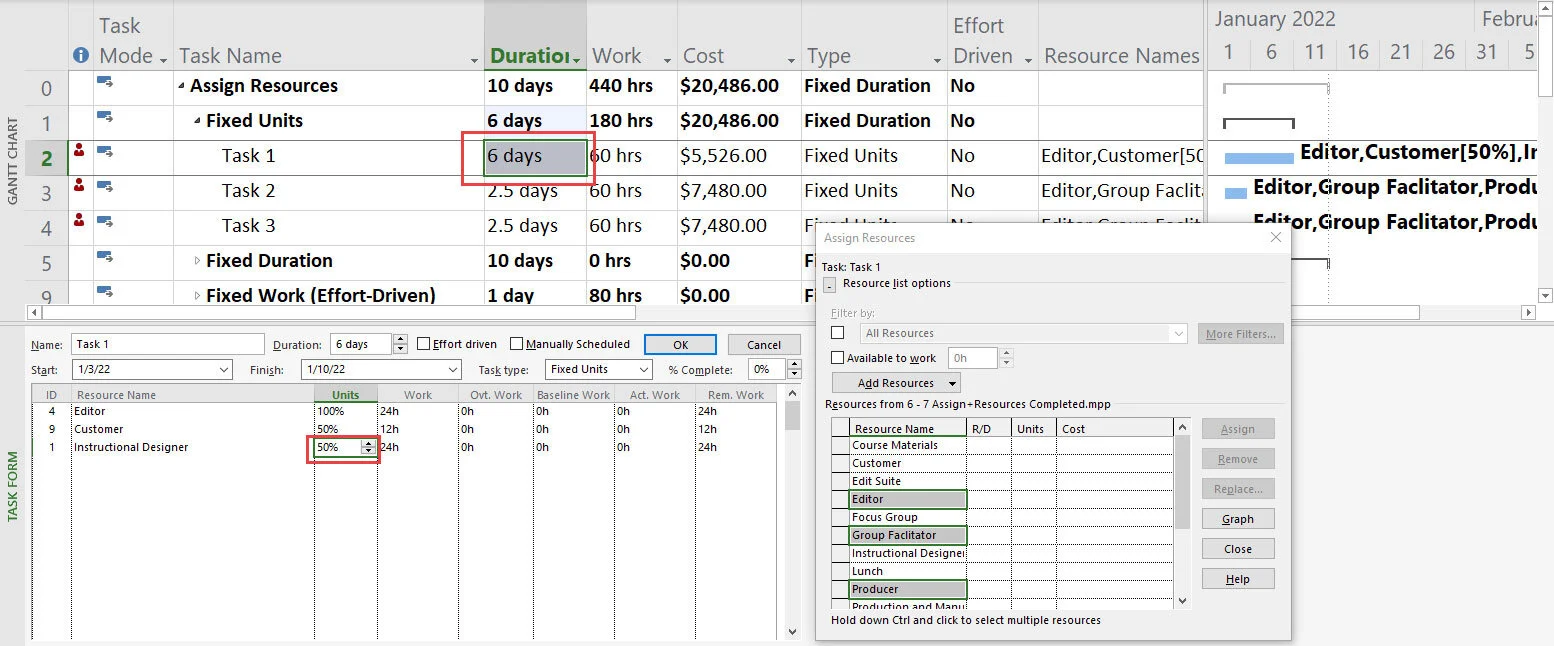
Task: Click the task mode icon for Fixed Duration row
Action: pyautogui.click(x=104, y=258)
